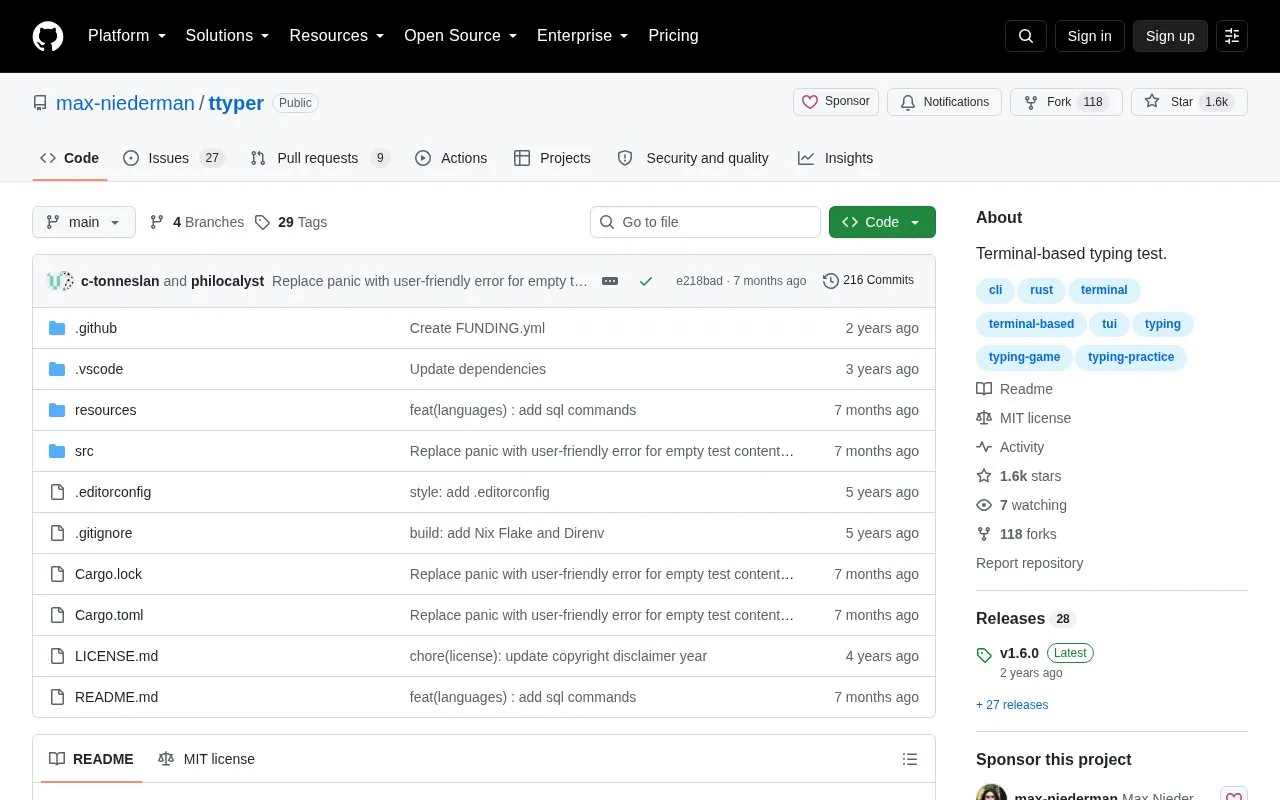Open the resources folder
The height and width of the screenshot is (800, 1280).
105,410
